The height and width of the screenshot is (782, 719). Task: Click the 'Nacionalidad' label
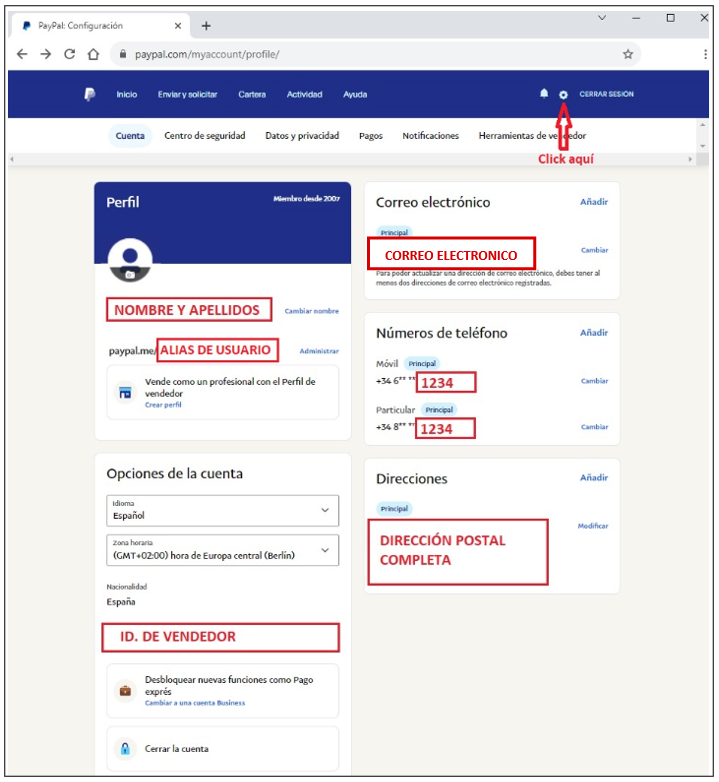pyautogui.click(x=127, y=586)
